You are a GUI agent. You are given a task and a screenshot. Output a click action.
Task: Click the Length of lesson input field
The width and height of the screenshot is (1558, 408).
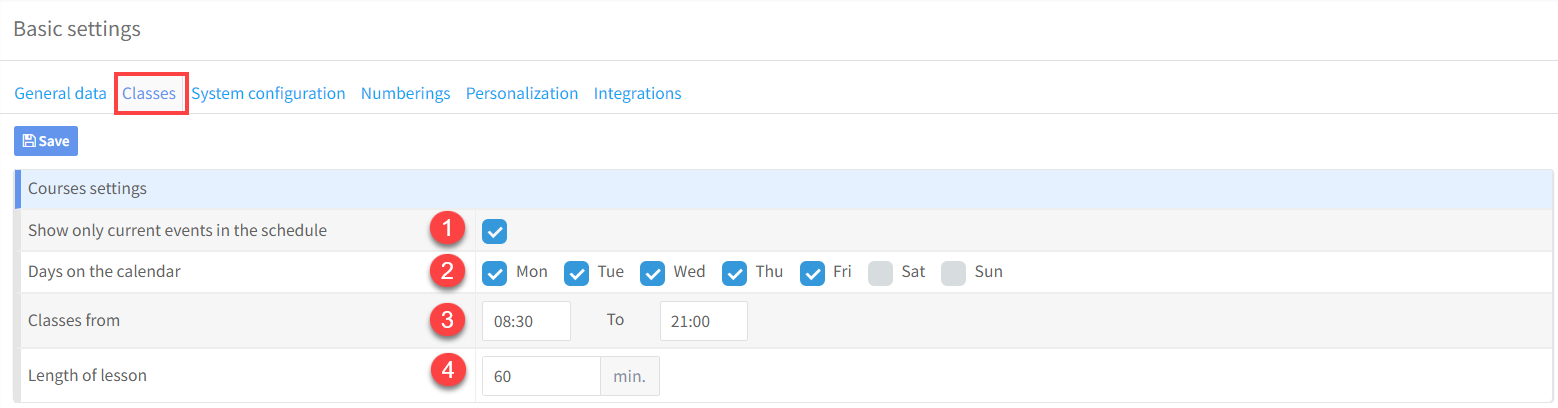pyautogui.click(x=541, y=377)
